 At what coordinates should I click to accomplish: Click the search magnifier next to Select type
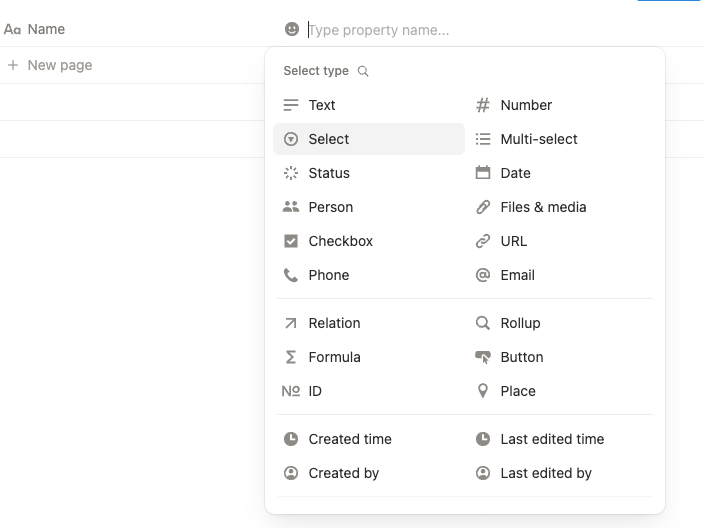[363, 71]
